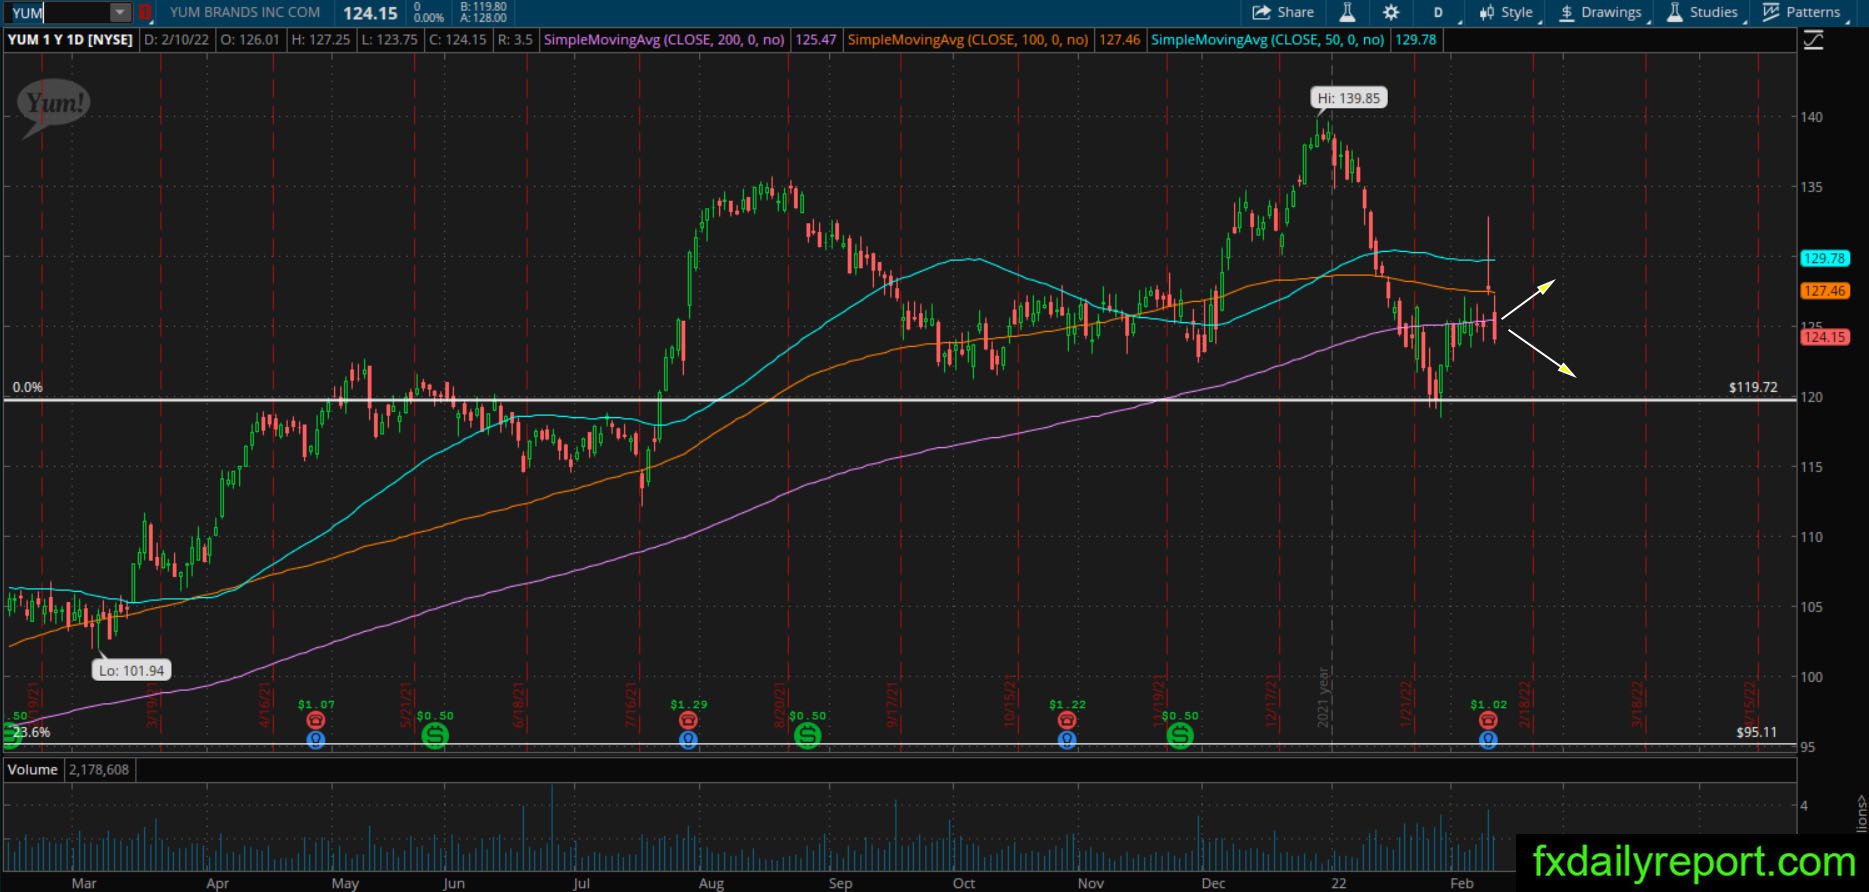Select the 50-period SimpleMovingAvg label
This screenshot has width=1869, height=892.
tap(1268, 40)
